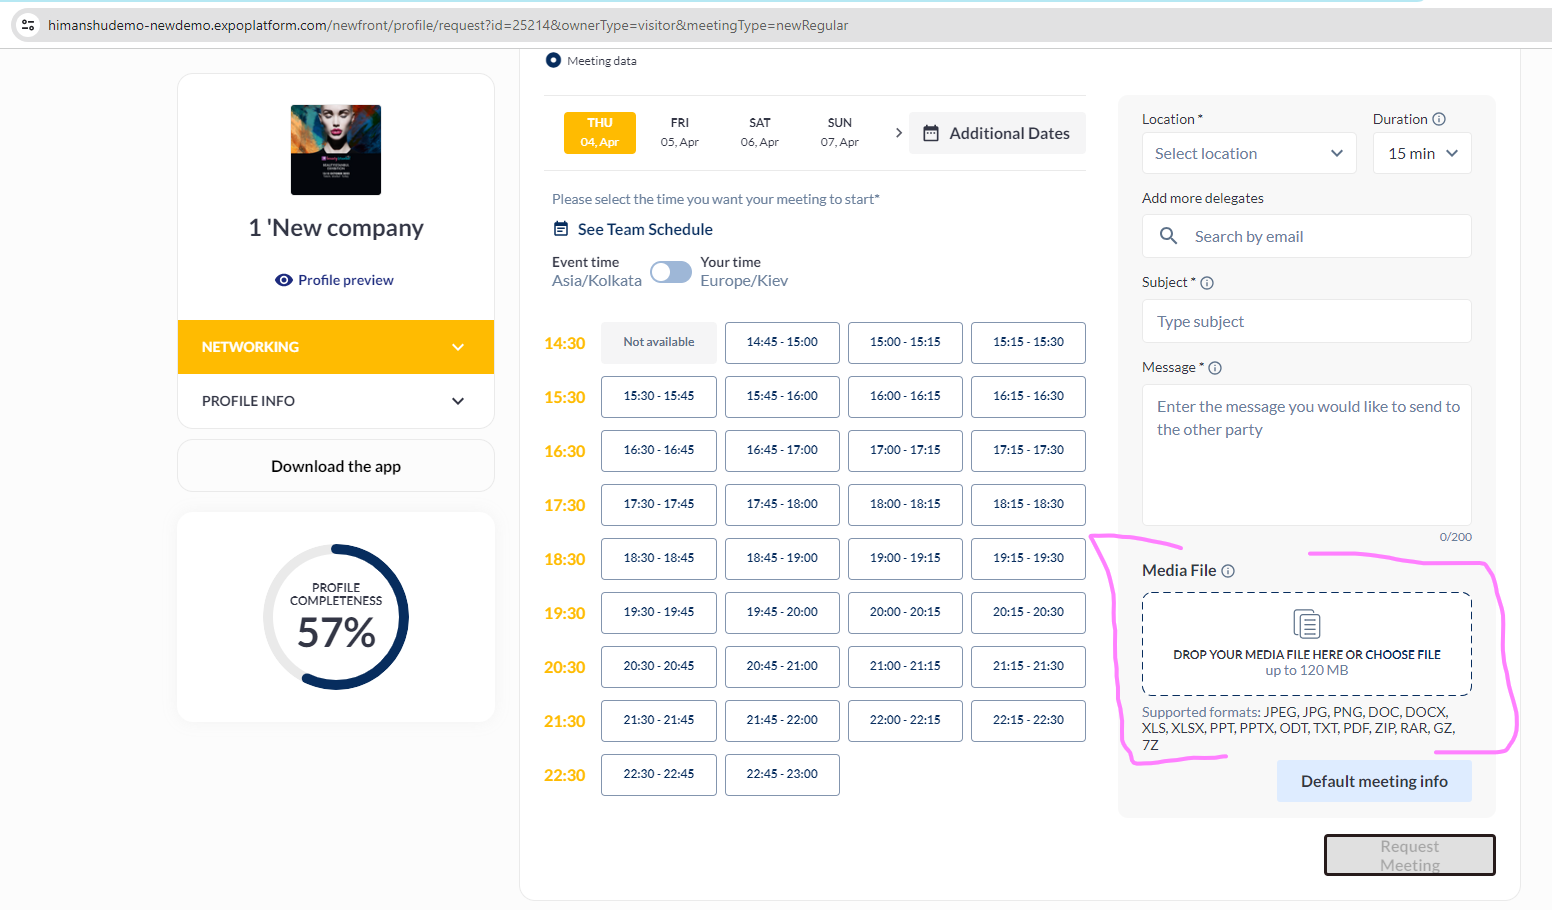The image size is (1552, 910).
Task: Toggle Event time to Your time switch
Action: [x=670, y=272]
